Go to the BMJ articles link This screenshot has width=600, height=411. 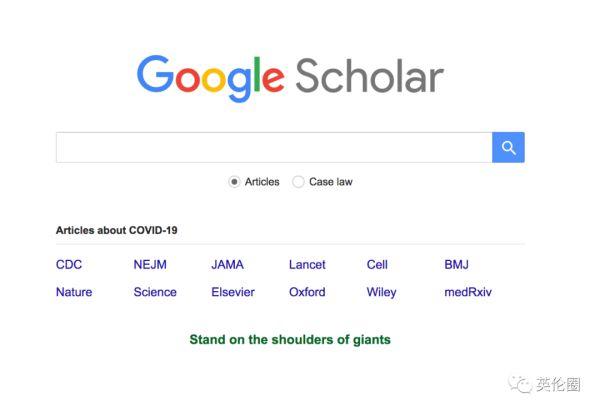457,264
